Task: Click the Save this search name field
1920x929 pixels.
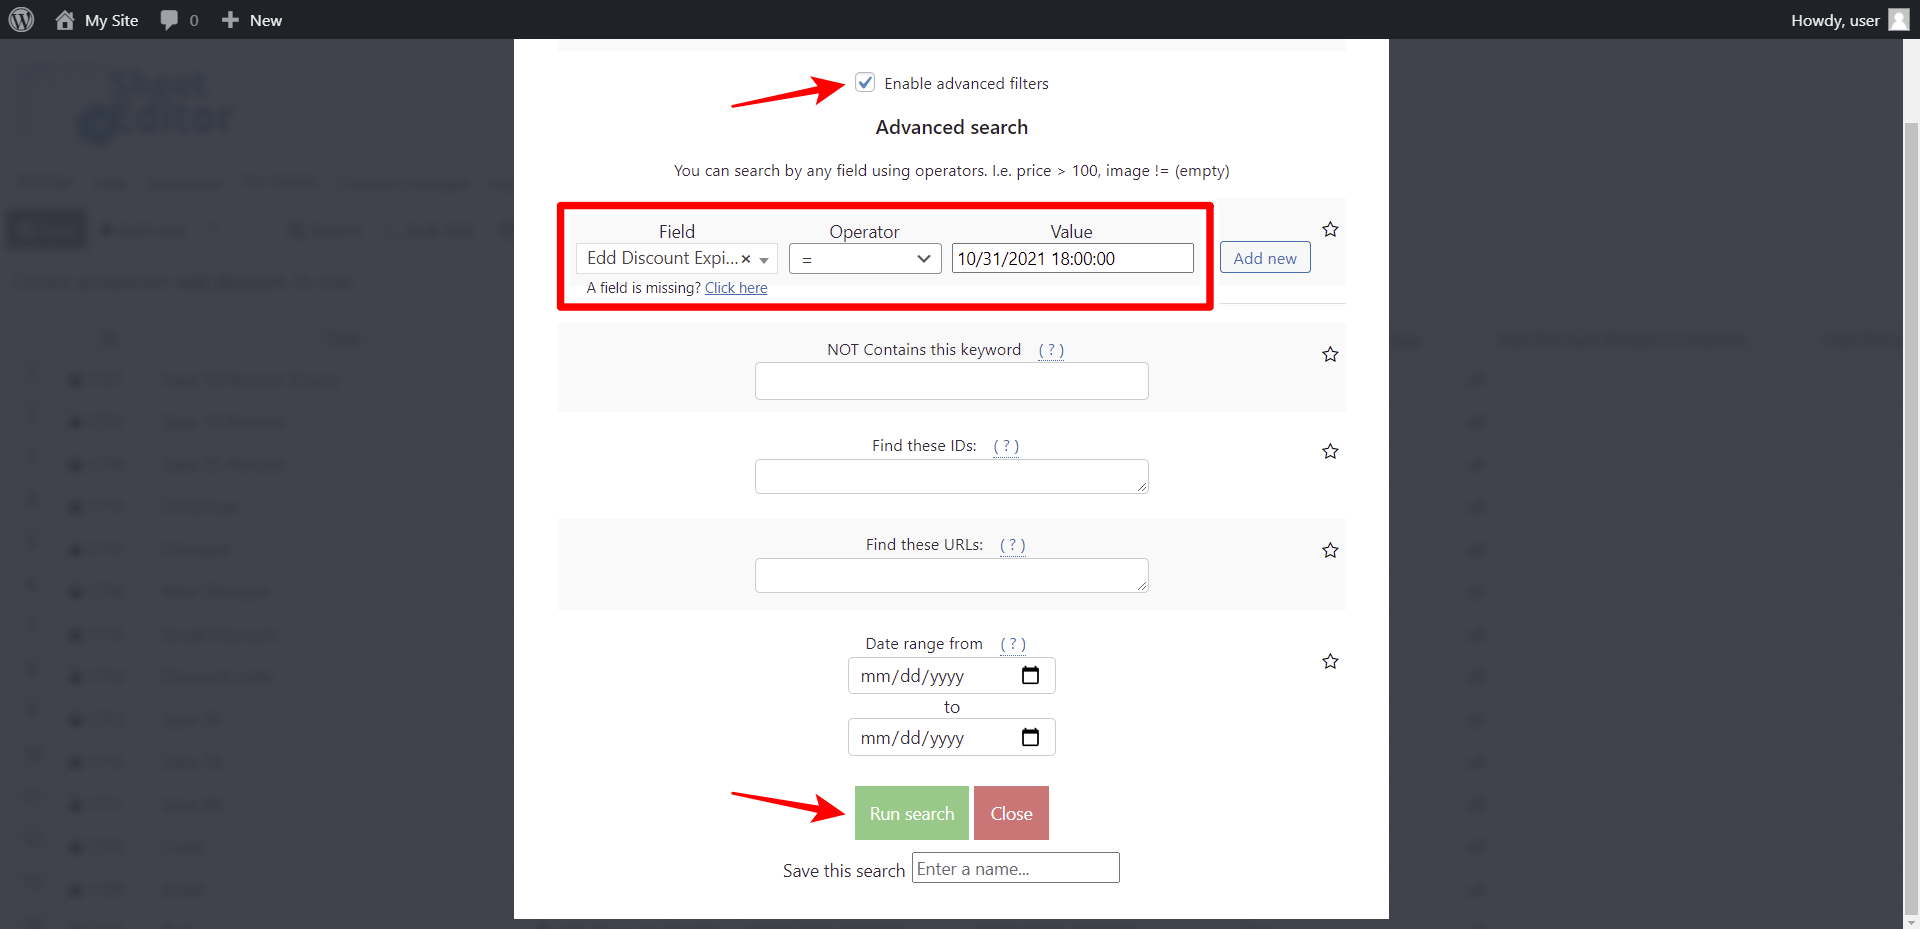Action: (1015, 868)
